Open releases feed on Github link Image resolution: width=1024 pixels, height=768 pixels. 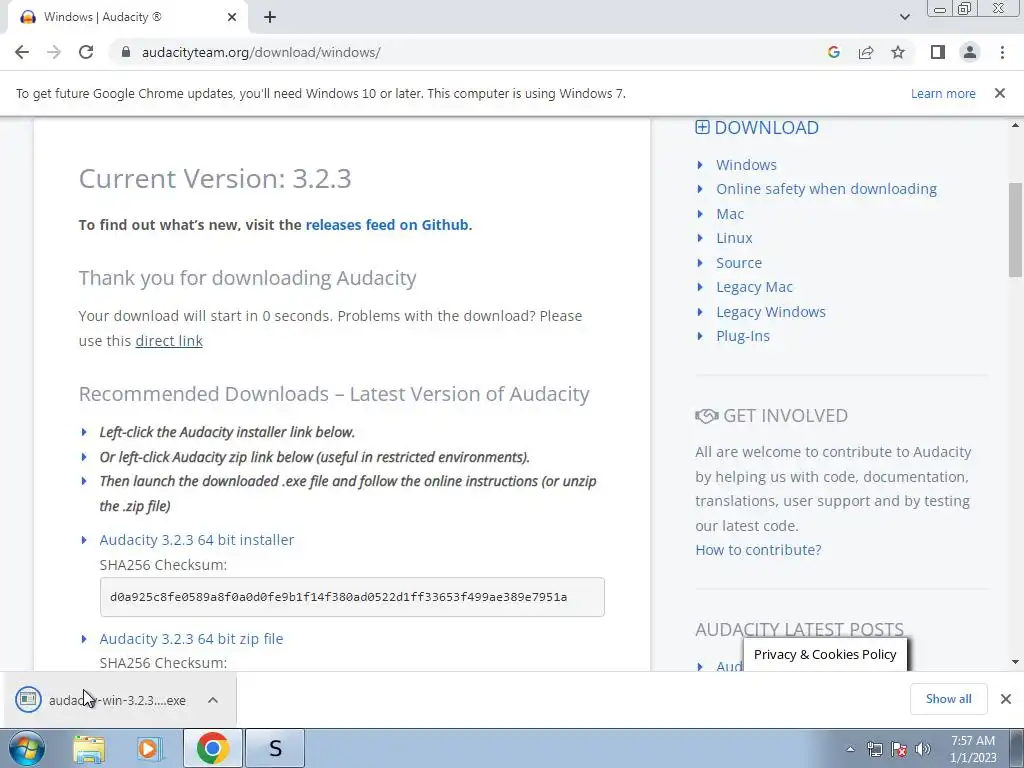[x=387, y=225]
